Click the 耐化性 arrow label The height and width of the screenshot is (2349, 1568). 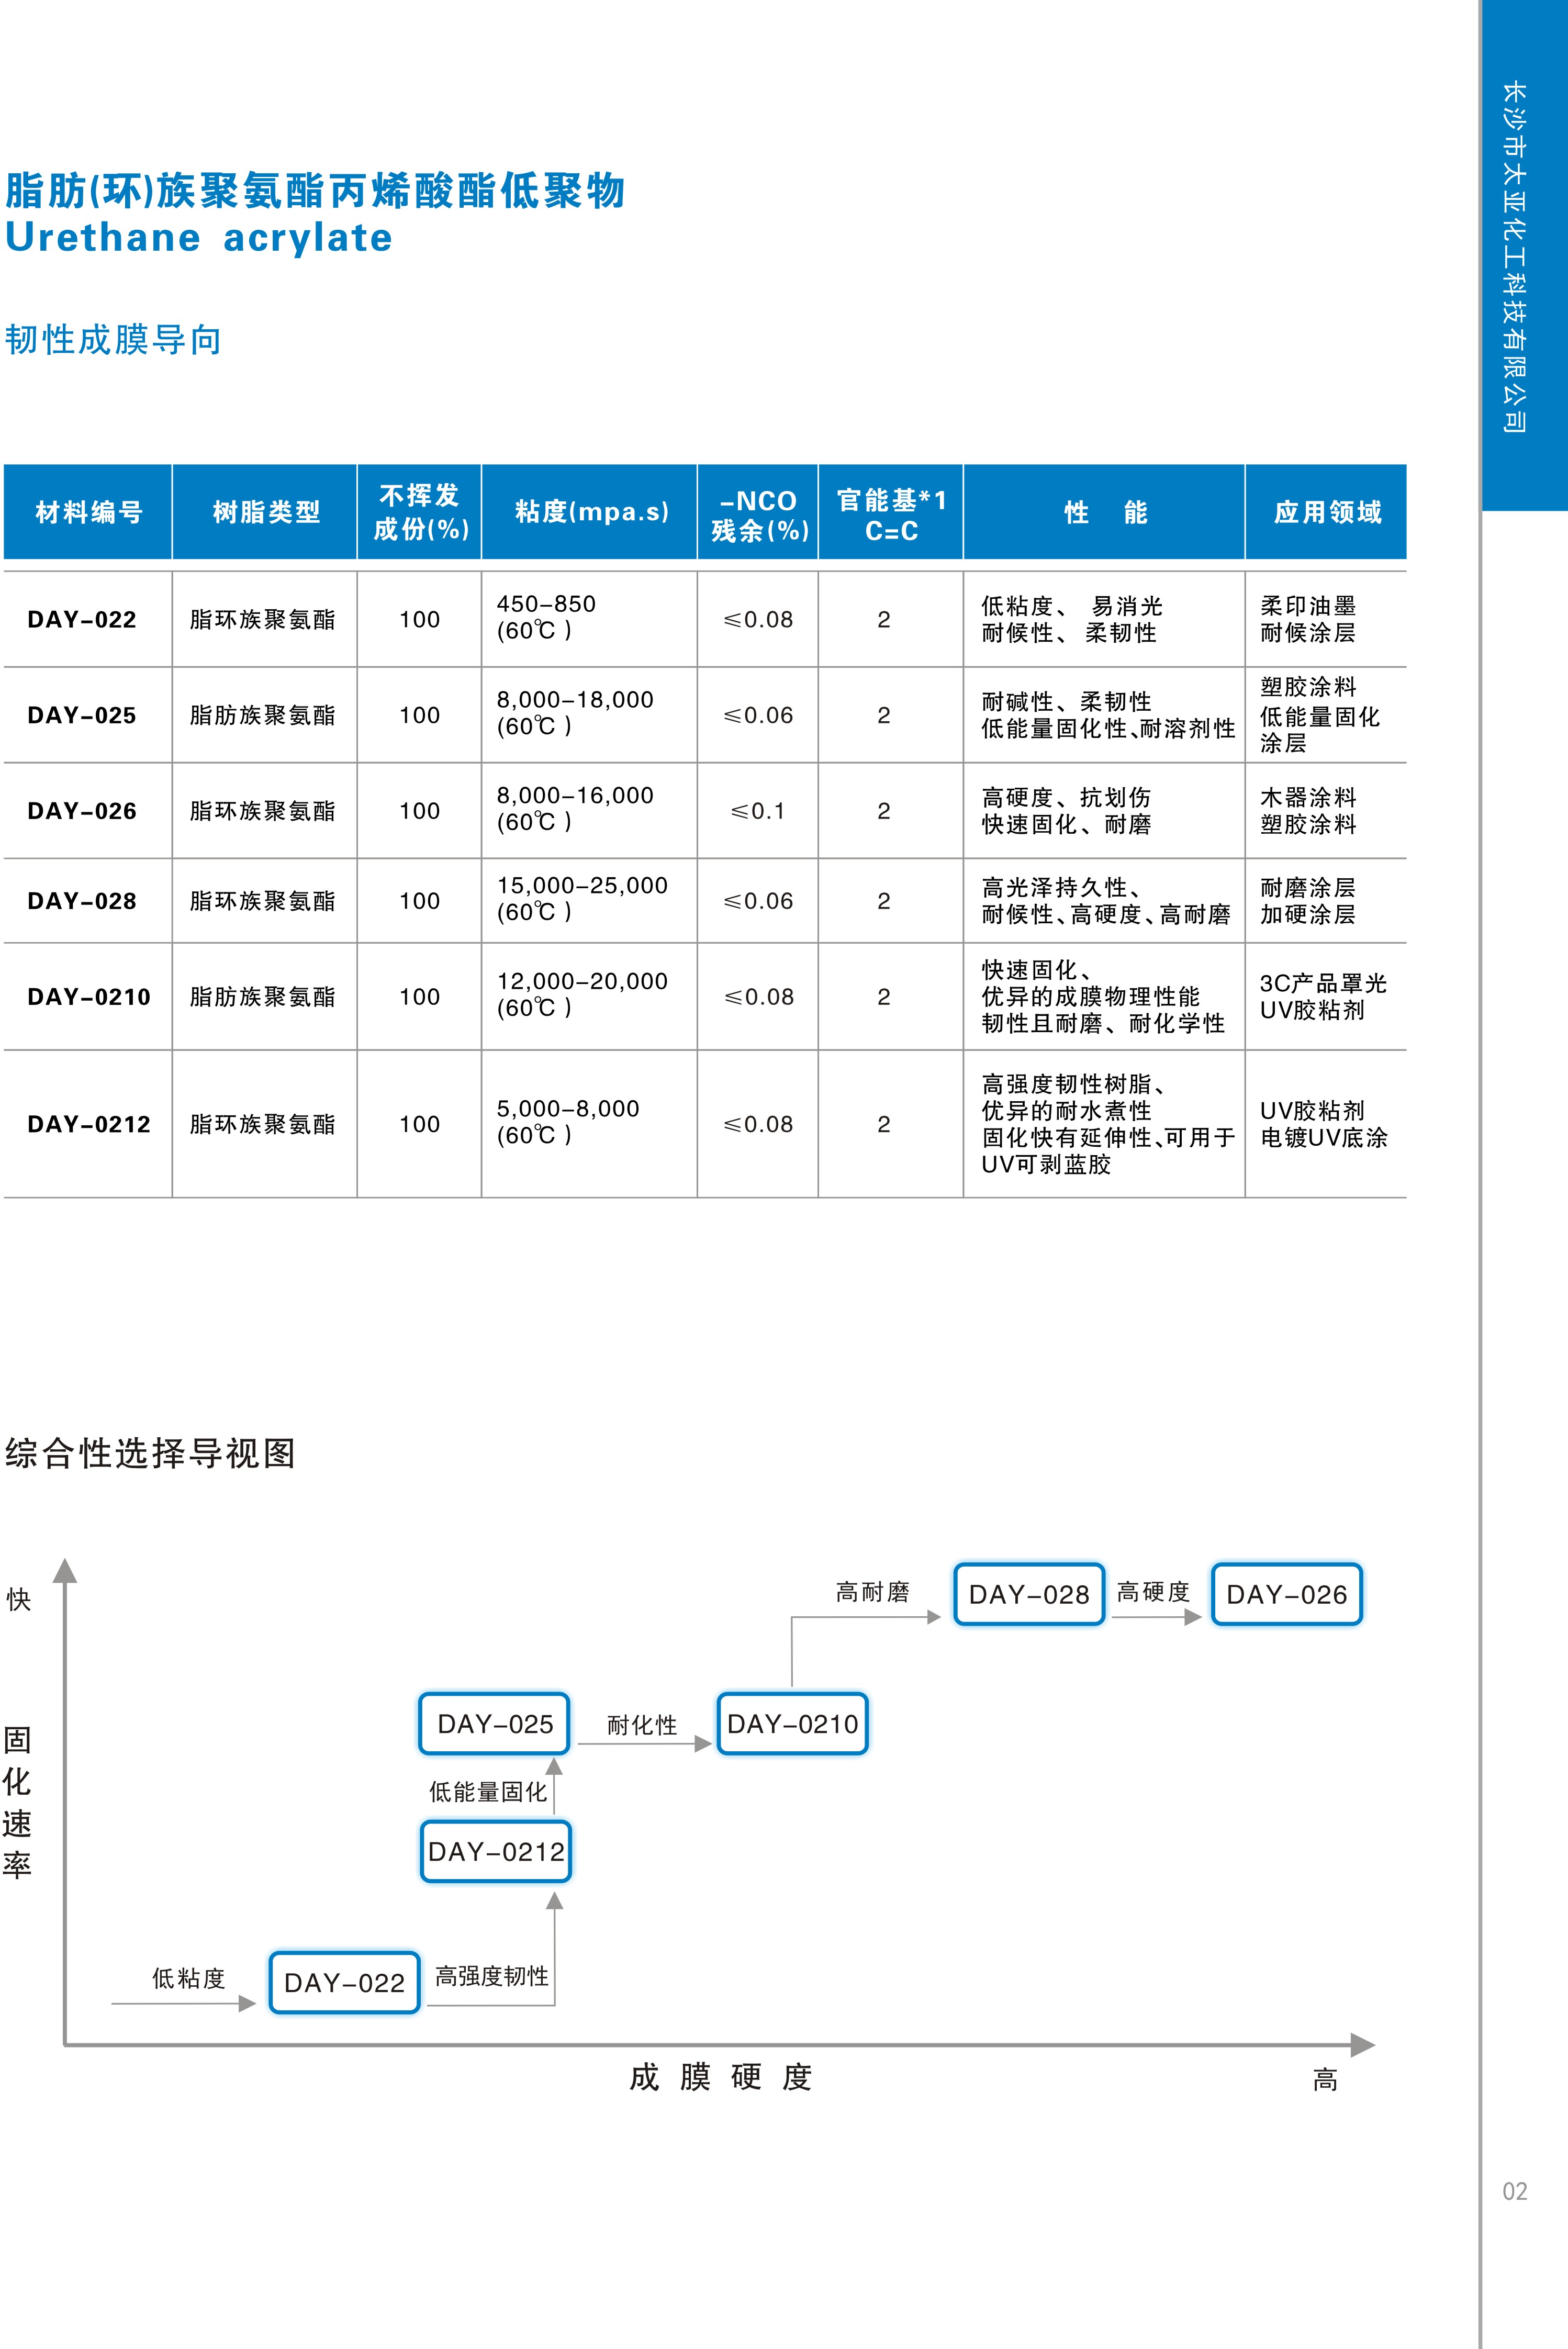(642, 1724)
